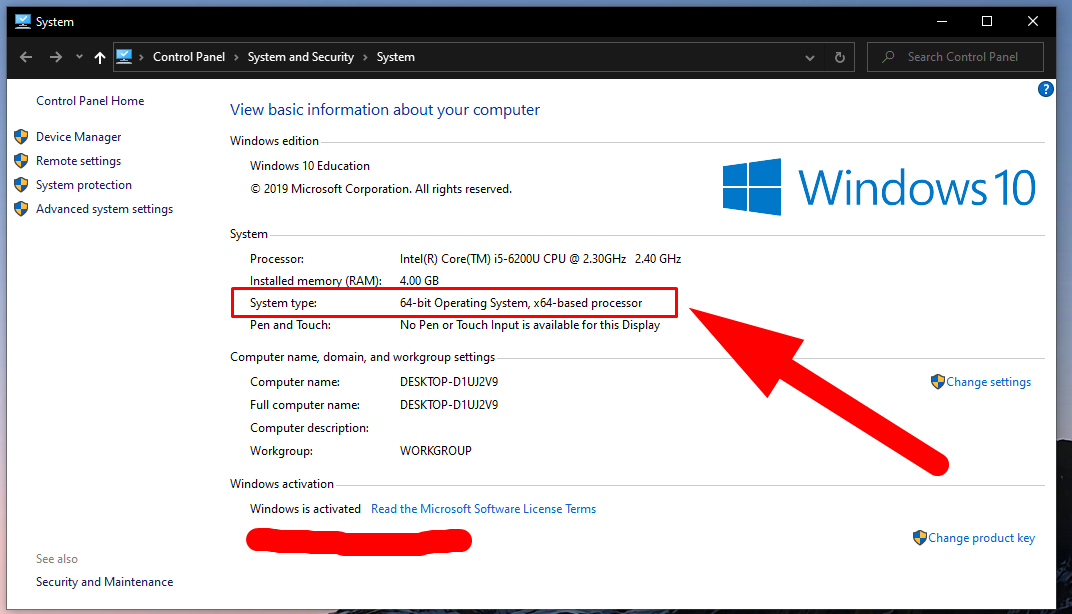Expand chevron before Control Panel breadcrumb
1072x614 pixels.
(142, 57)
